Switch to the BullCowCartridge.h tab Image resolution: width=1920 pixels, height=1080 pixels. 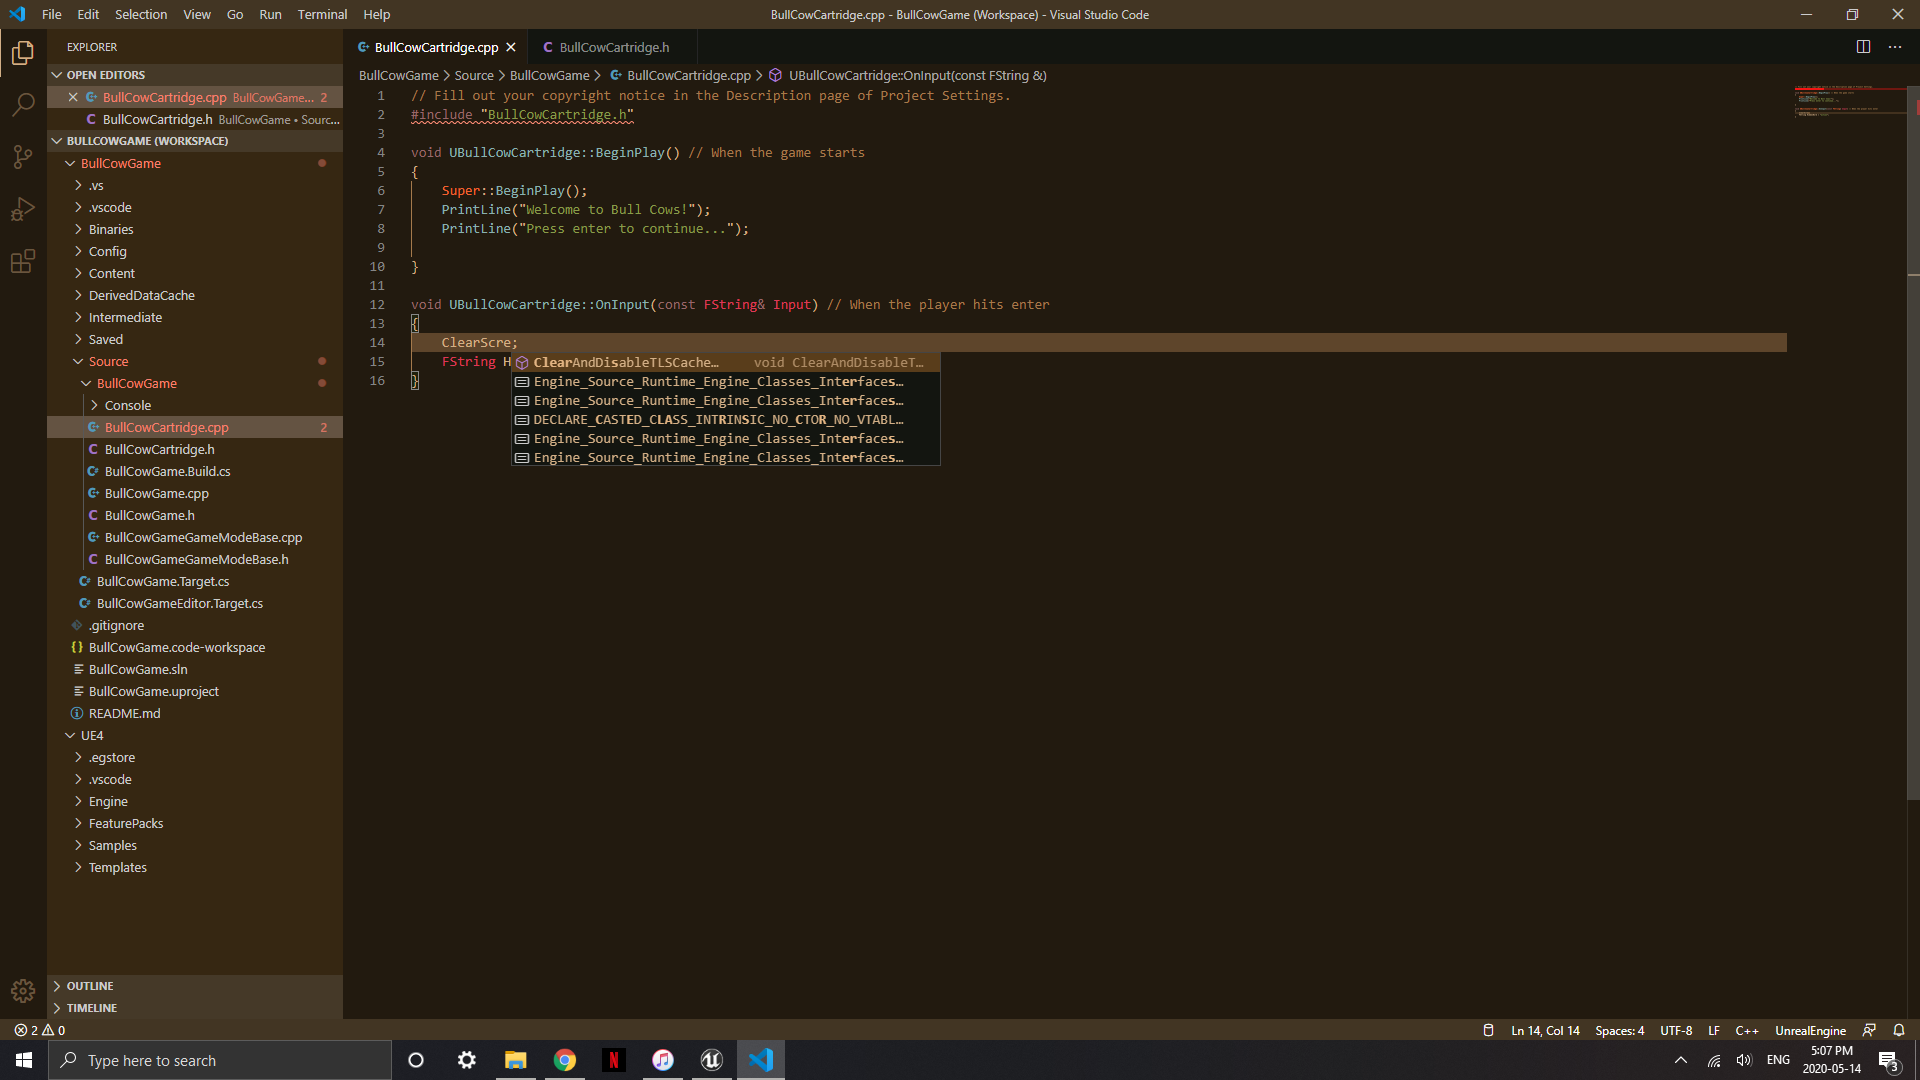(613, 47)
